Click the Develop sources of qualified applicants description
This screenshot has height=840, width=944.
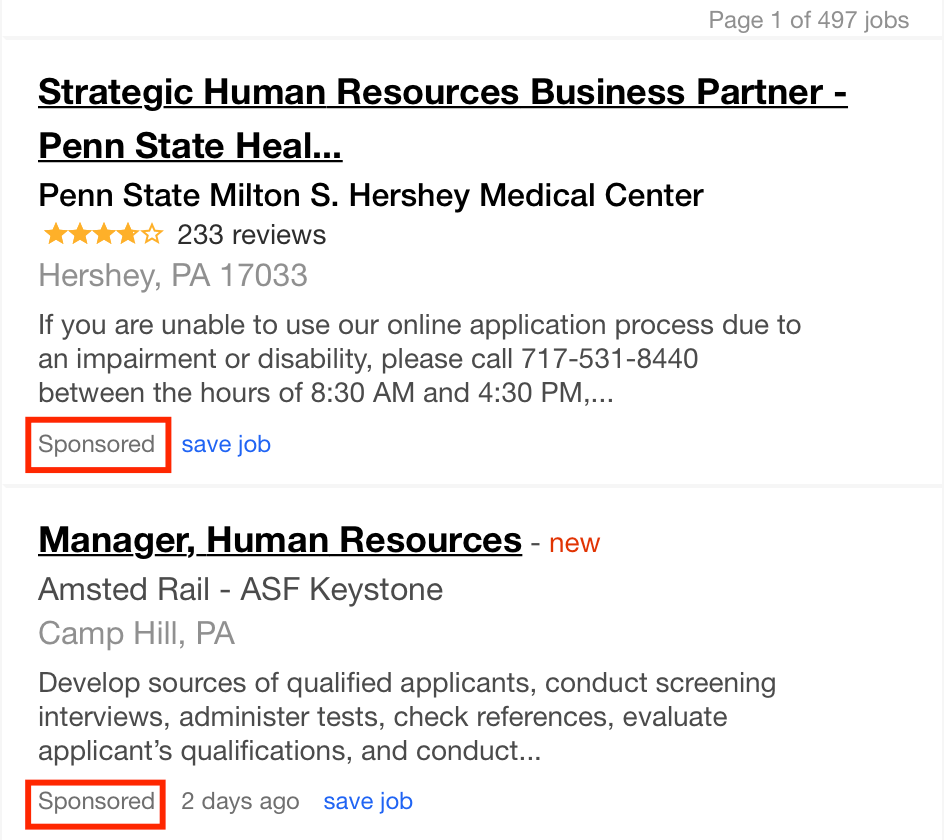tap(407, 717)
